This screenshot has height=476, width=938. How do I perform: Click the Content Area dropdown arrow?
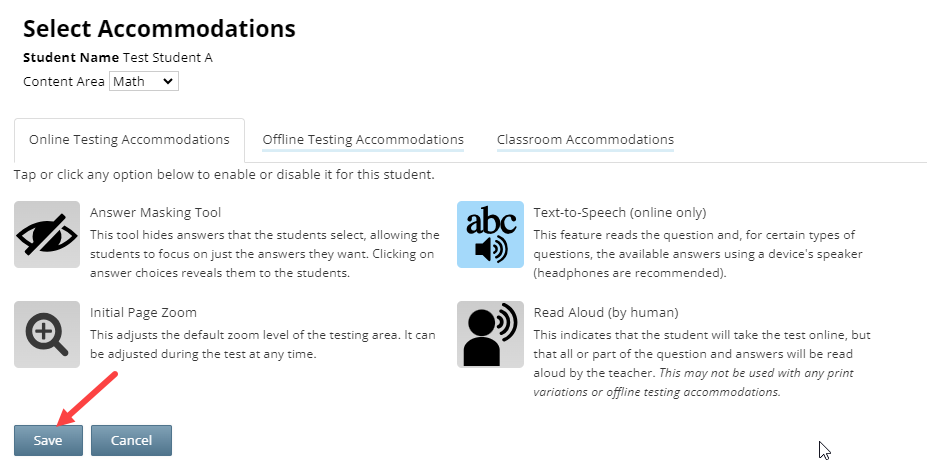[x=168, y=81]
